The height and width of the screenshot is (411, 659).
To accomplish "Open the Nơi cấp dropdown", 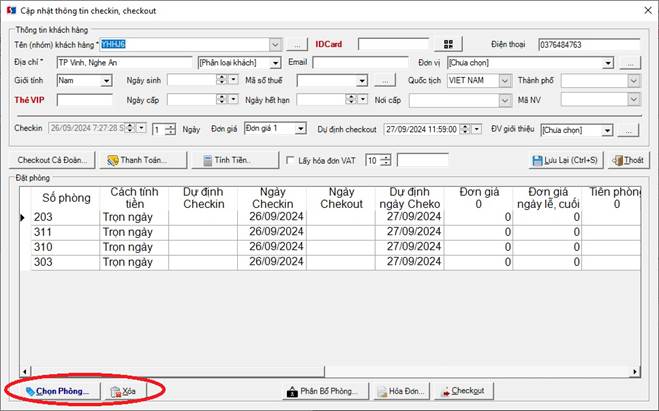I will click(505, 100).
